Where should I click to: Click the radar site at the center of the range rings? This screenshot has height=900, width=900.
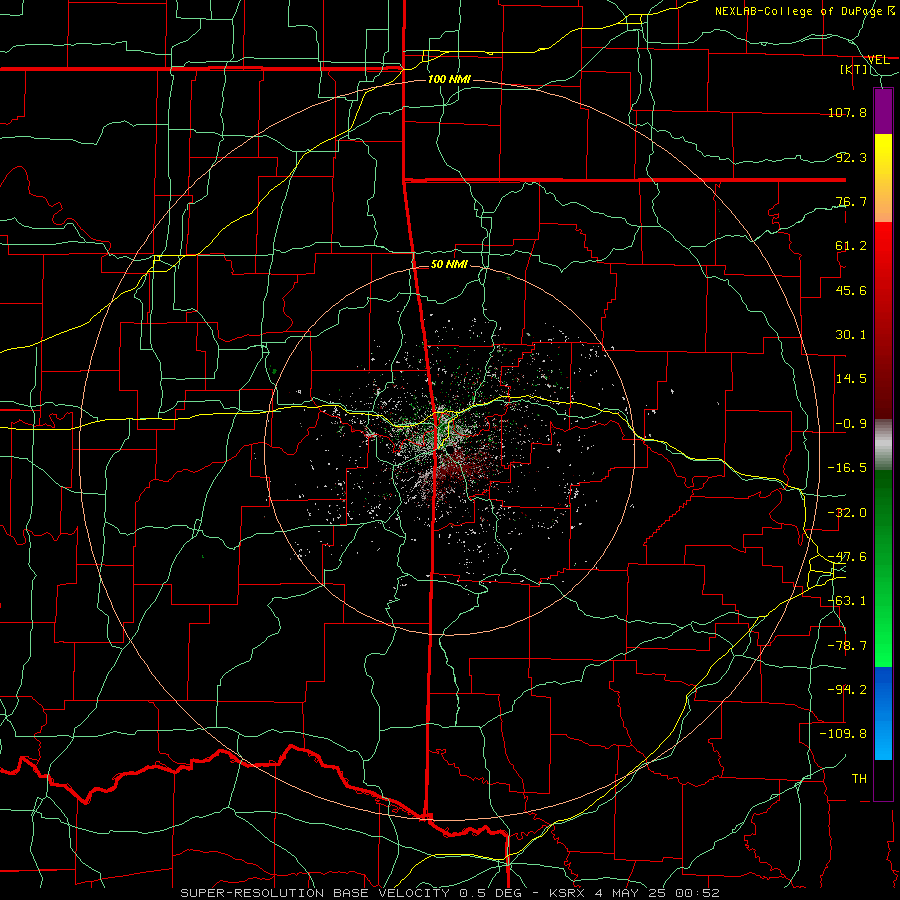coord(450,450)
